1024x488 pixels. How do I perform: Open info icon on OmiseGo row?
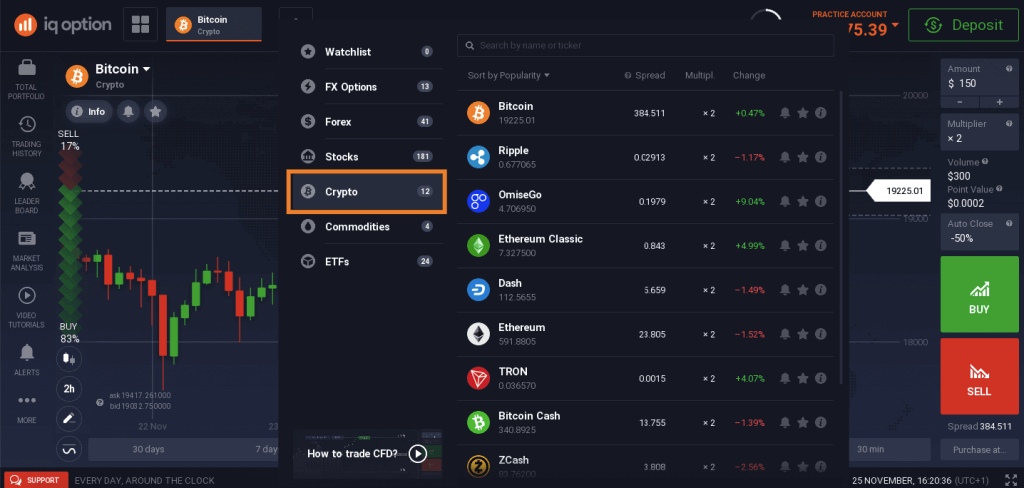click(821, 201)
